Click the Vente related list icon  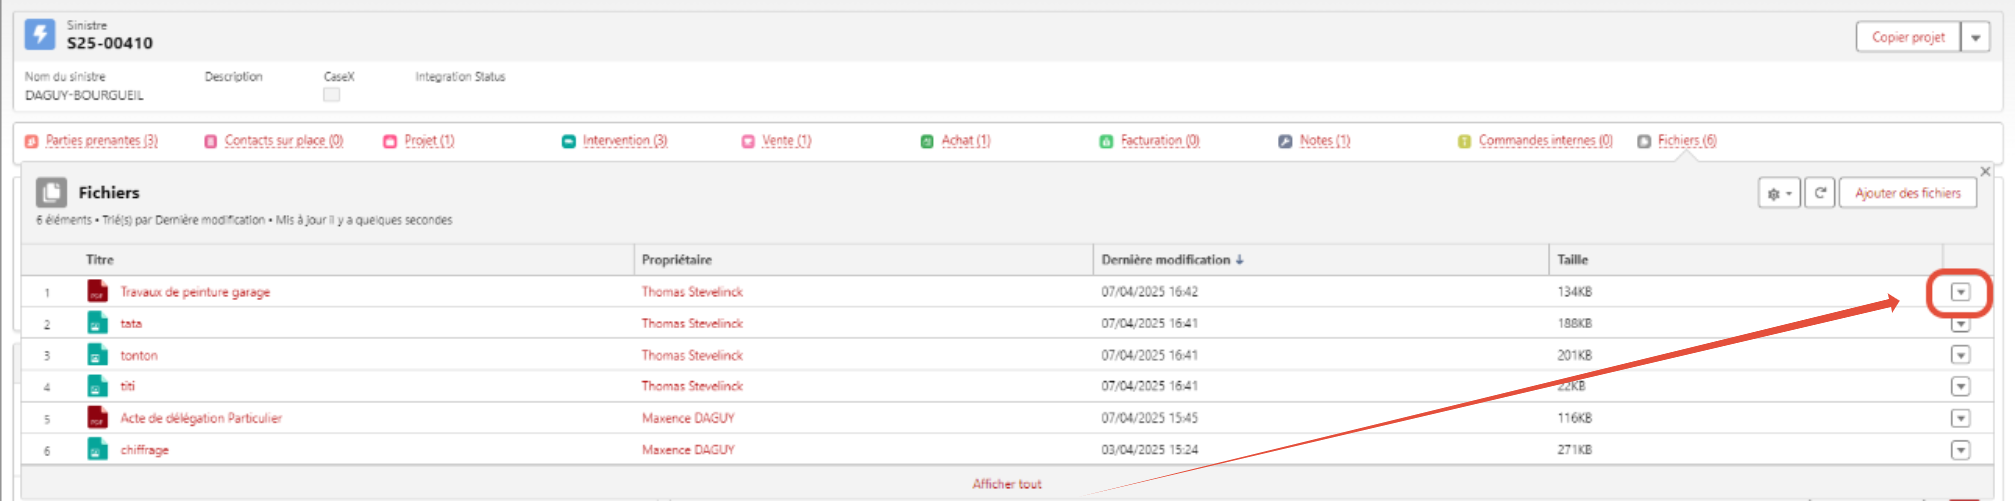coord(748,141)
